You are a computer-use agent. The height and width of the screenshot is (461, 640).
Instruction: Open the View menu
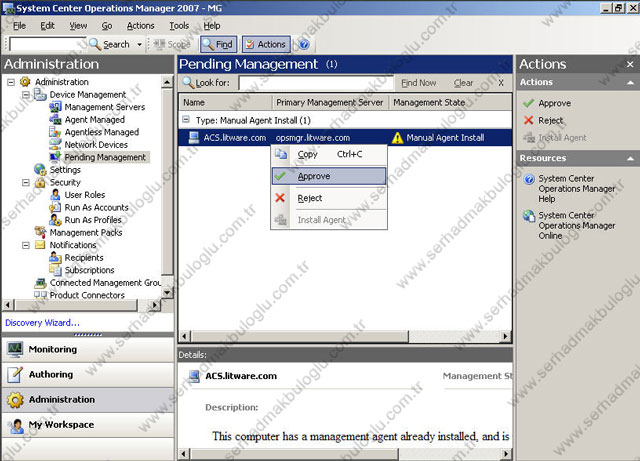(x=78, y=26)
